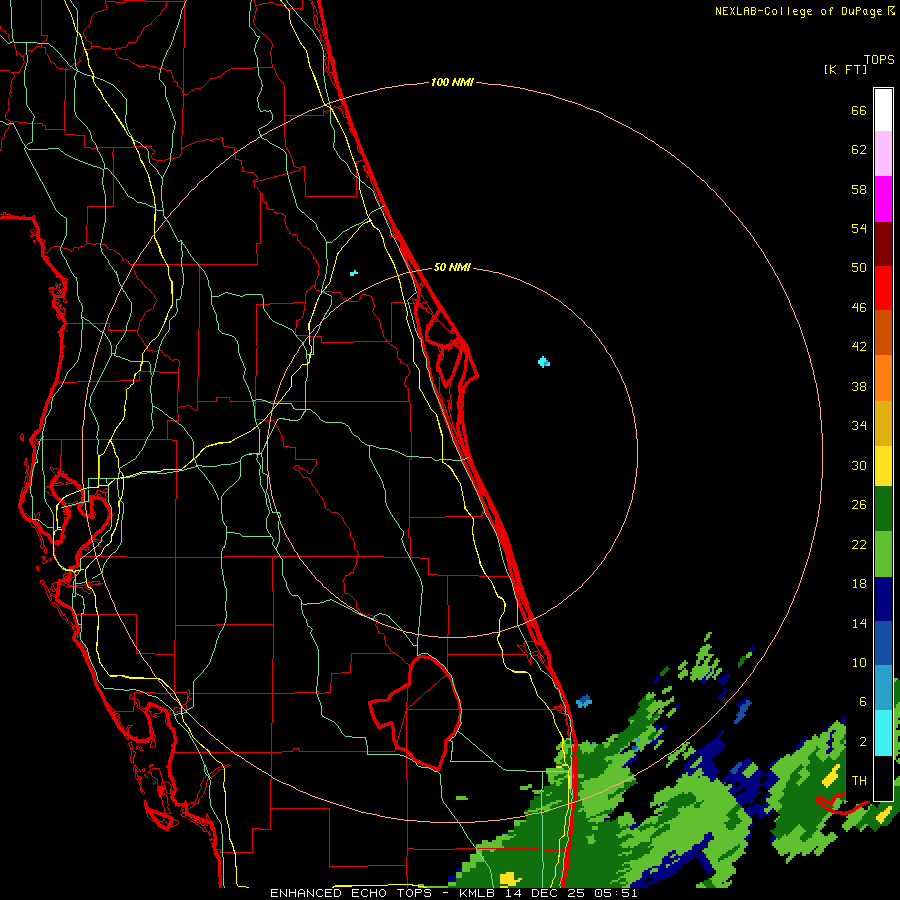Click the yellow legend color block
Image resolution: width=900 pixels, height=900 pixels.
coord(883,466)
